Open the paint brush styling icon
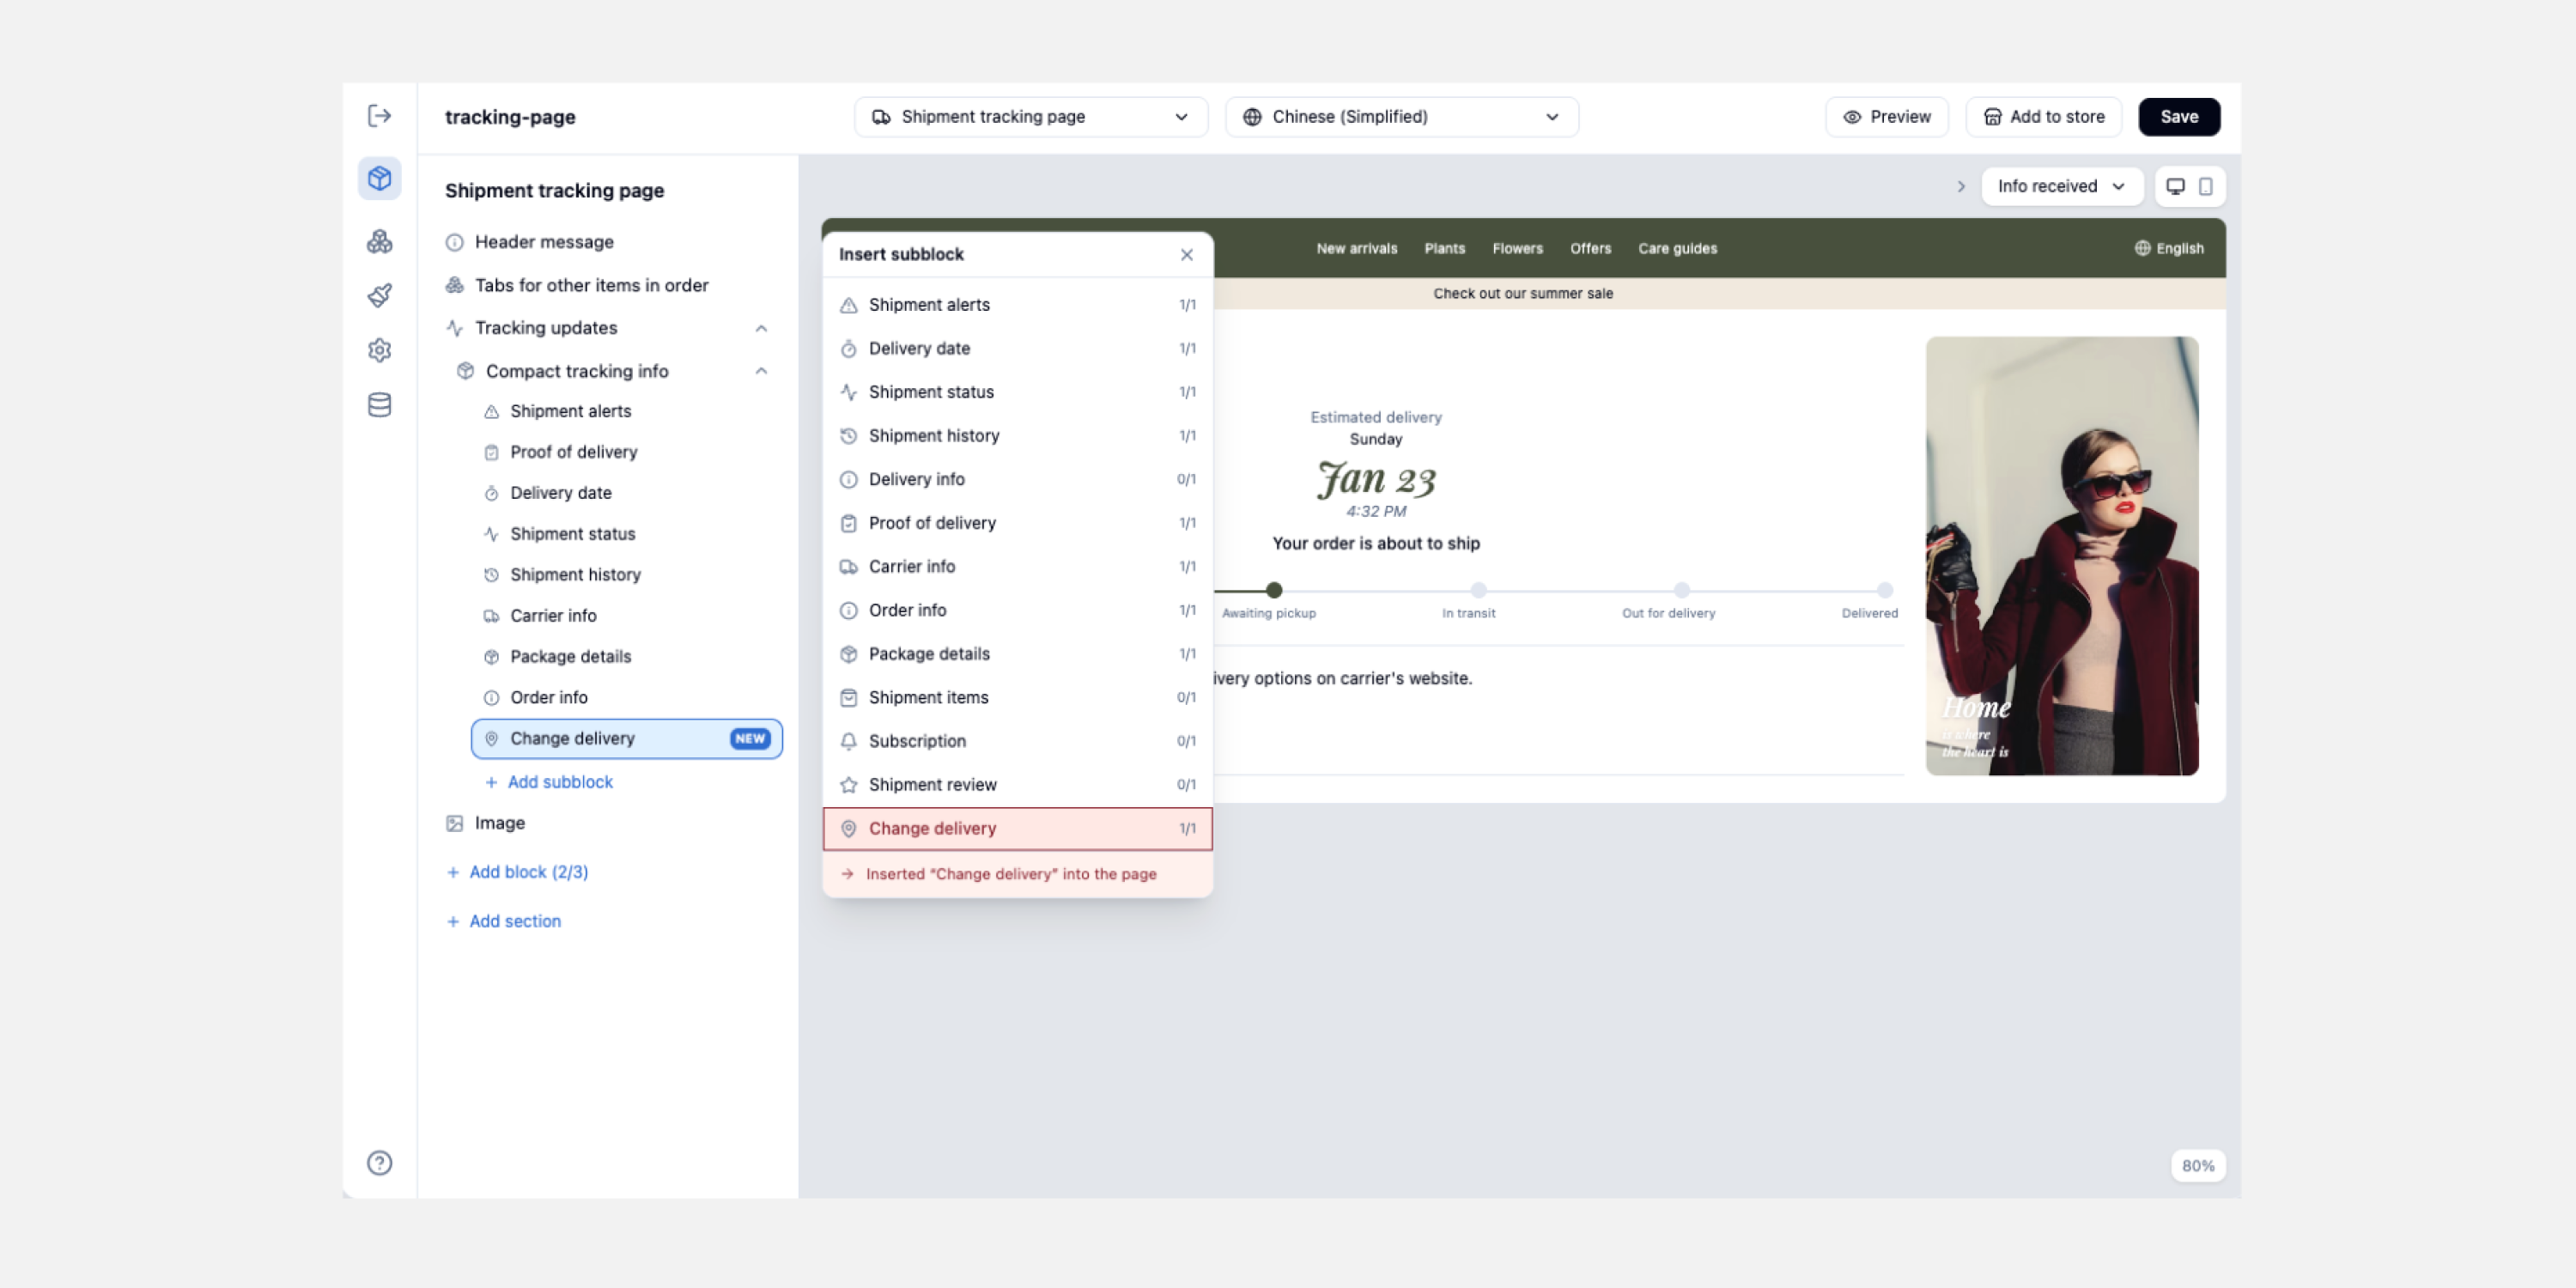The width and height of the screenshot is (2576, 1288). pyautogui.click(x=379, y=295)
